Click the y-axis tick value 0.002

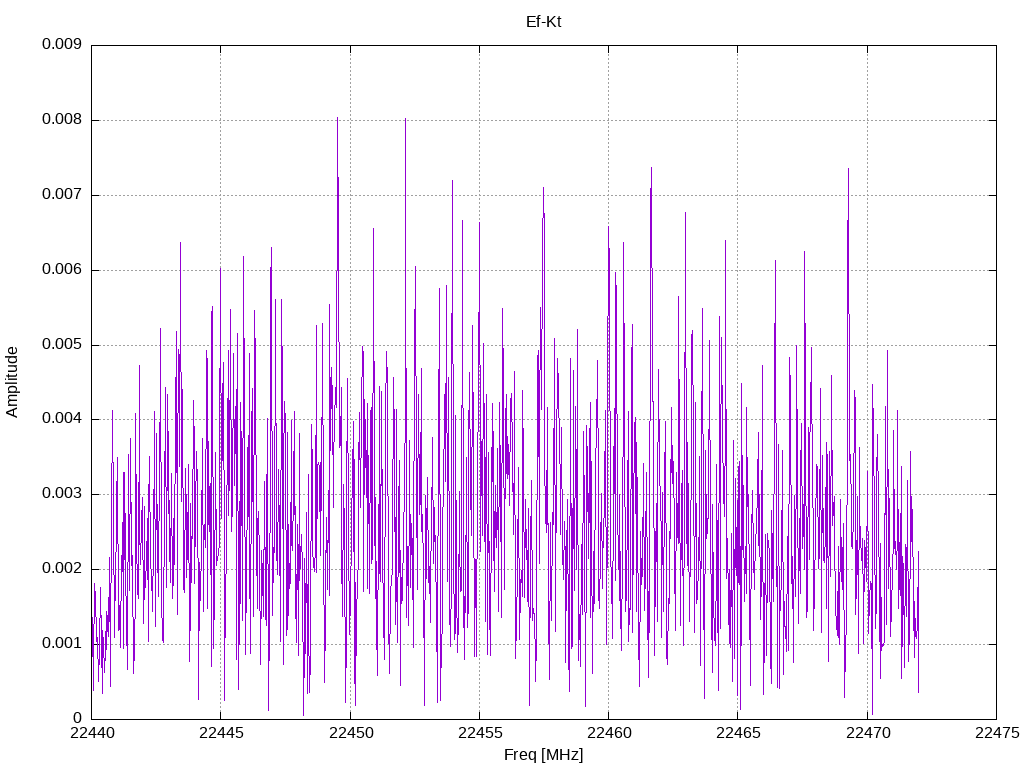coord(62,569)
